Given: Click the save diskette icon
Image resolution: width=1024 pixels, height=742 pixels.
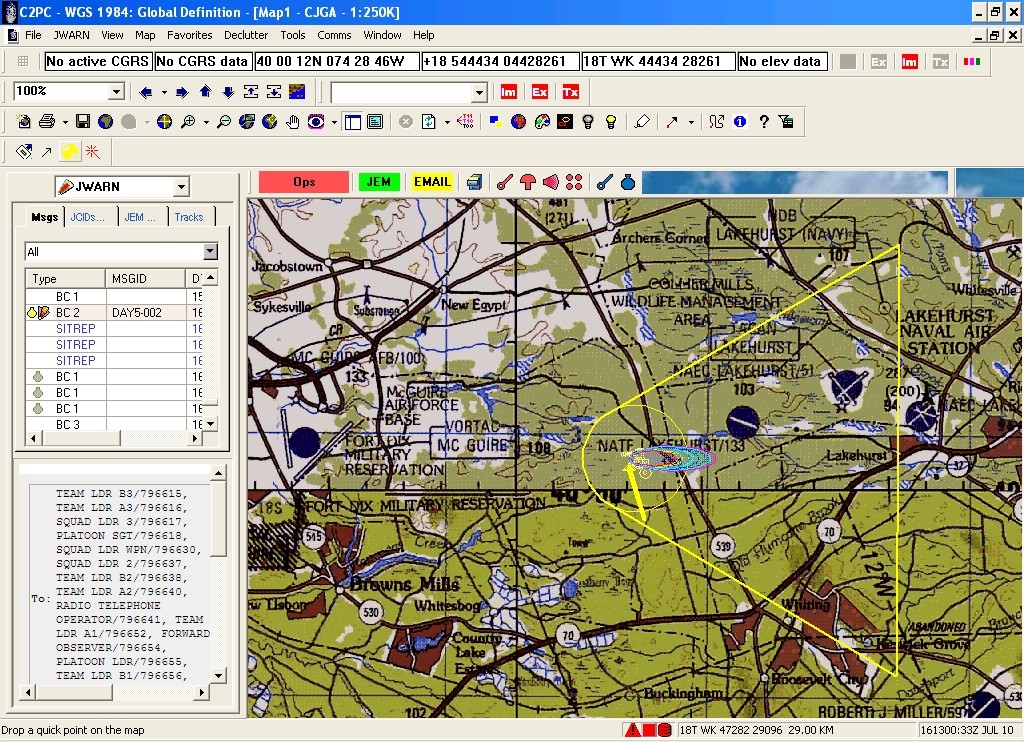Looking at the screenshot, I should 83,121.
